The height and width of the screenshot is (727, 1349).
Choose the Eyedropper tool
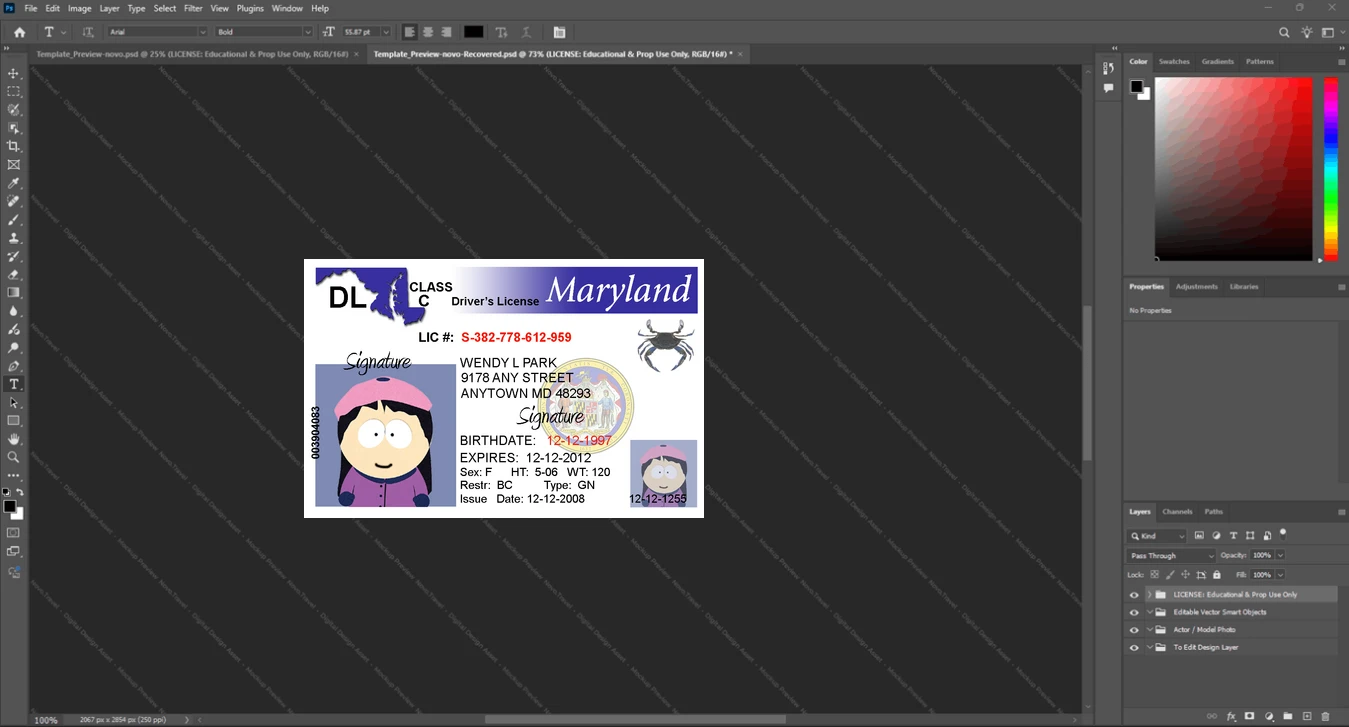click(x=14, y=183)
